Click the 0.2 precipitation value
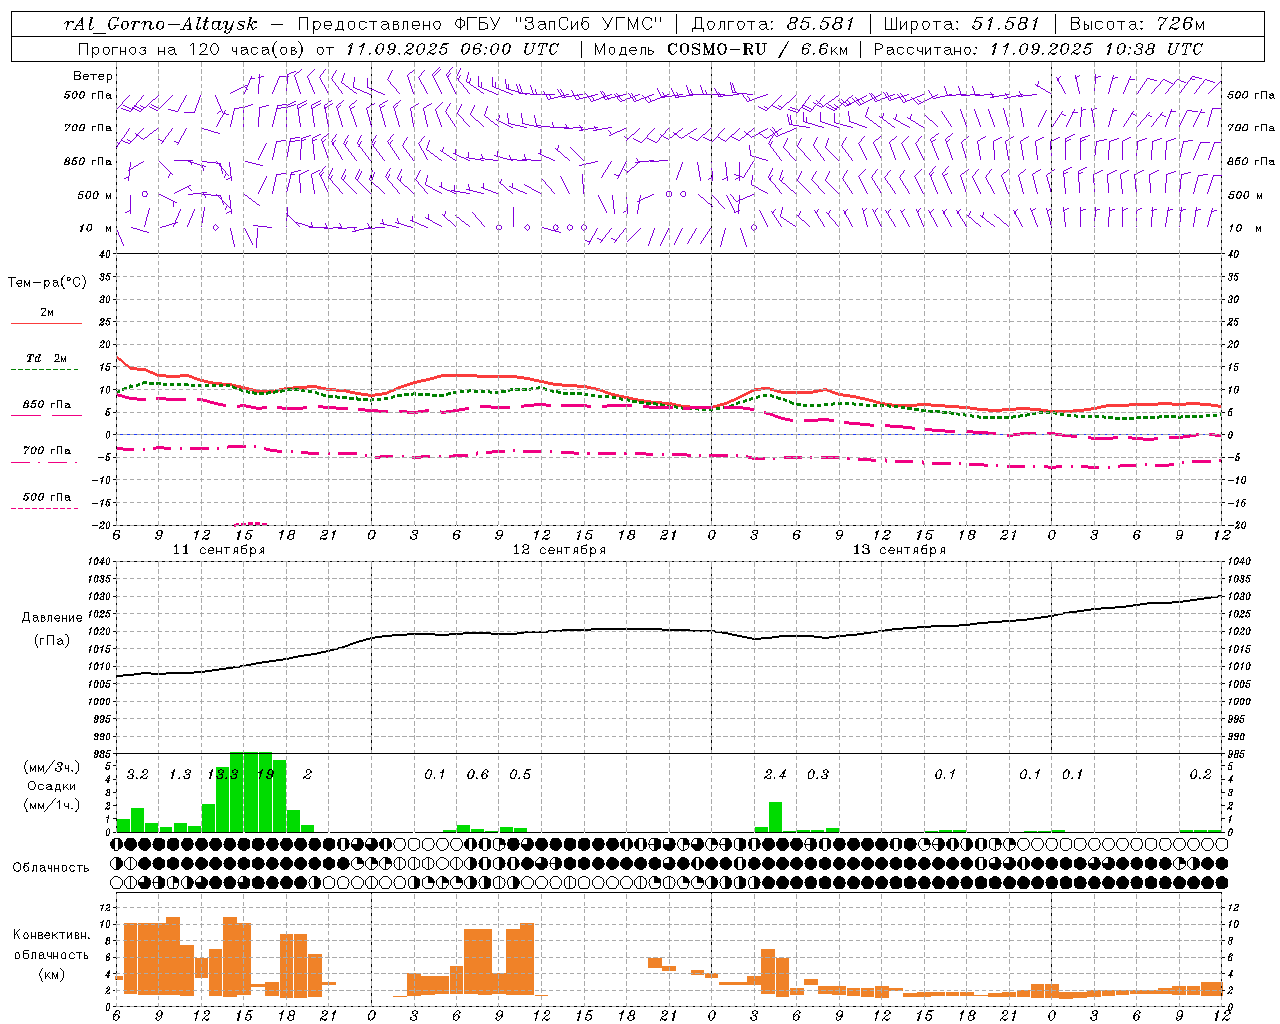Viewport: 1280px width, 1024px height. coord(1200,775)
